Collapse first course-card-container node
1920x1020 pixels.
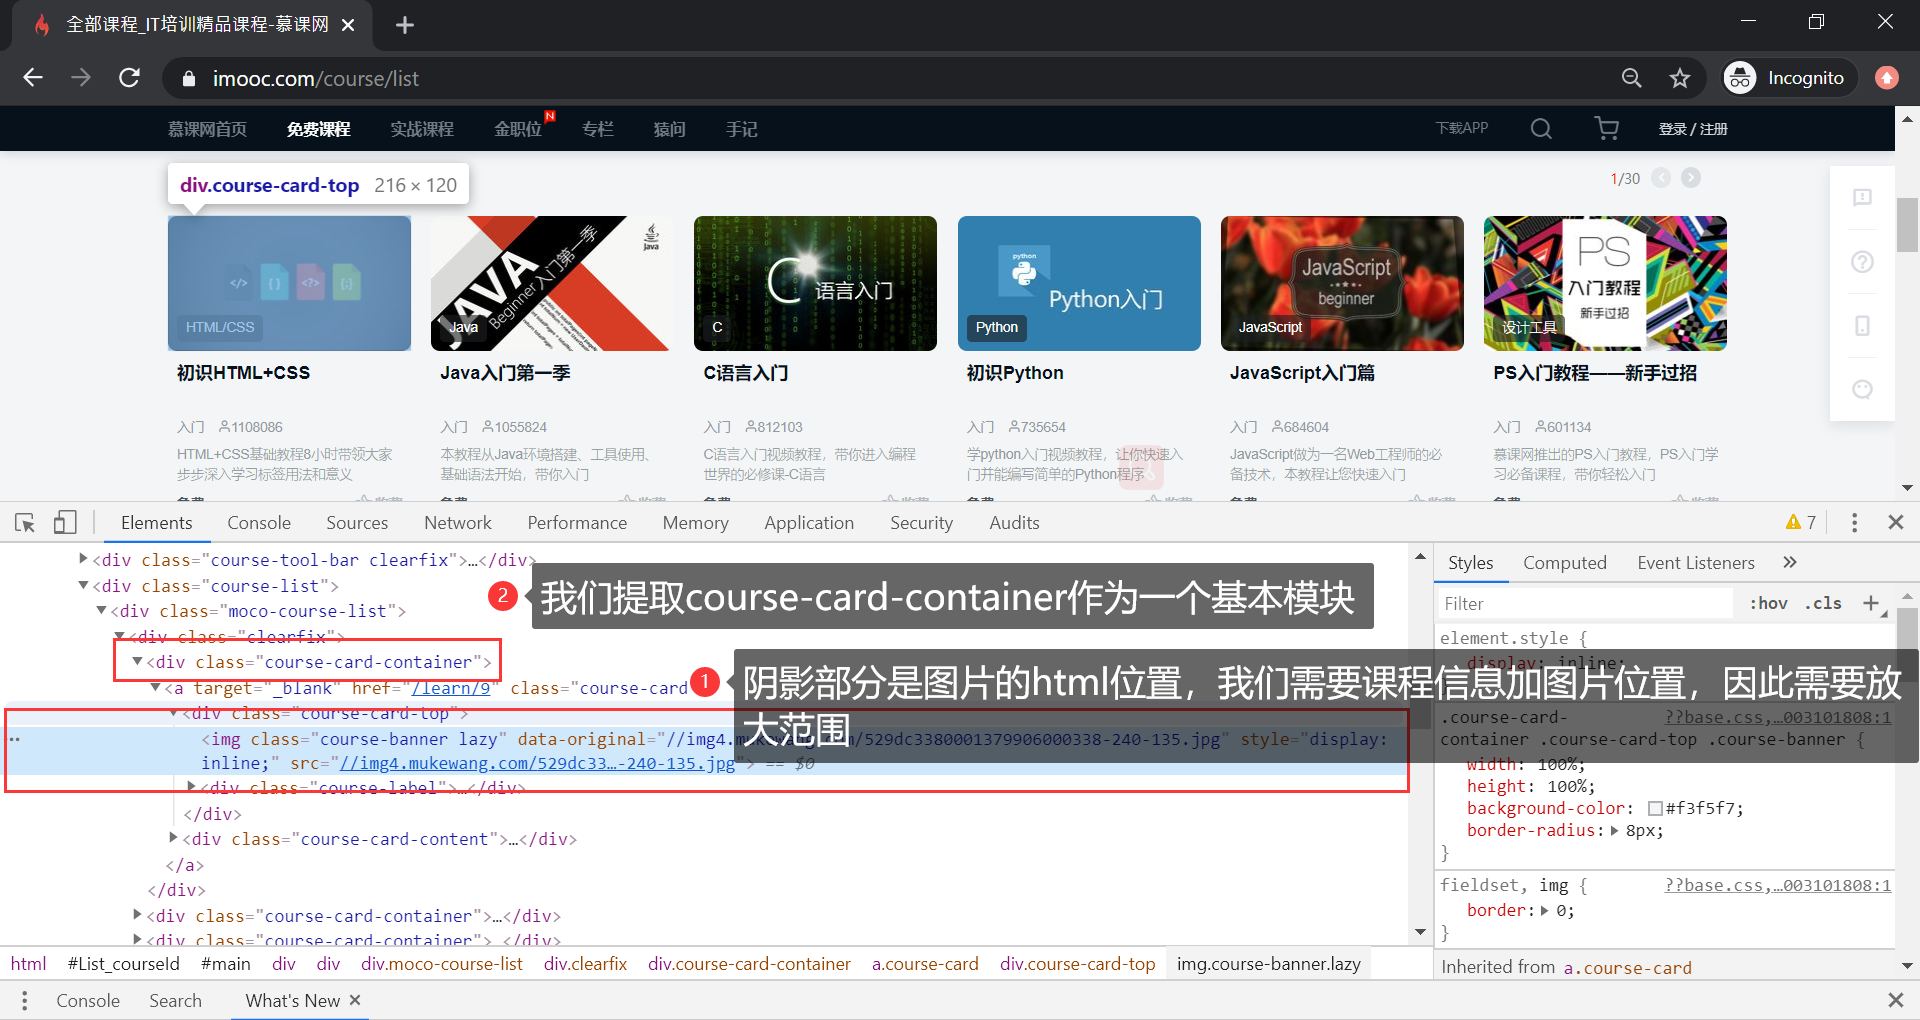click(x=137, y=661)
